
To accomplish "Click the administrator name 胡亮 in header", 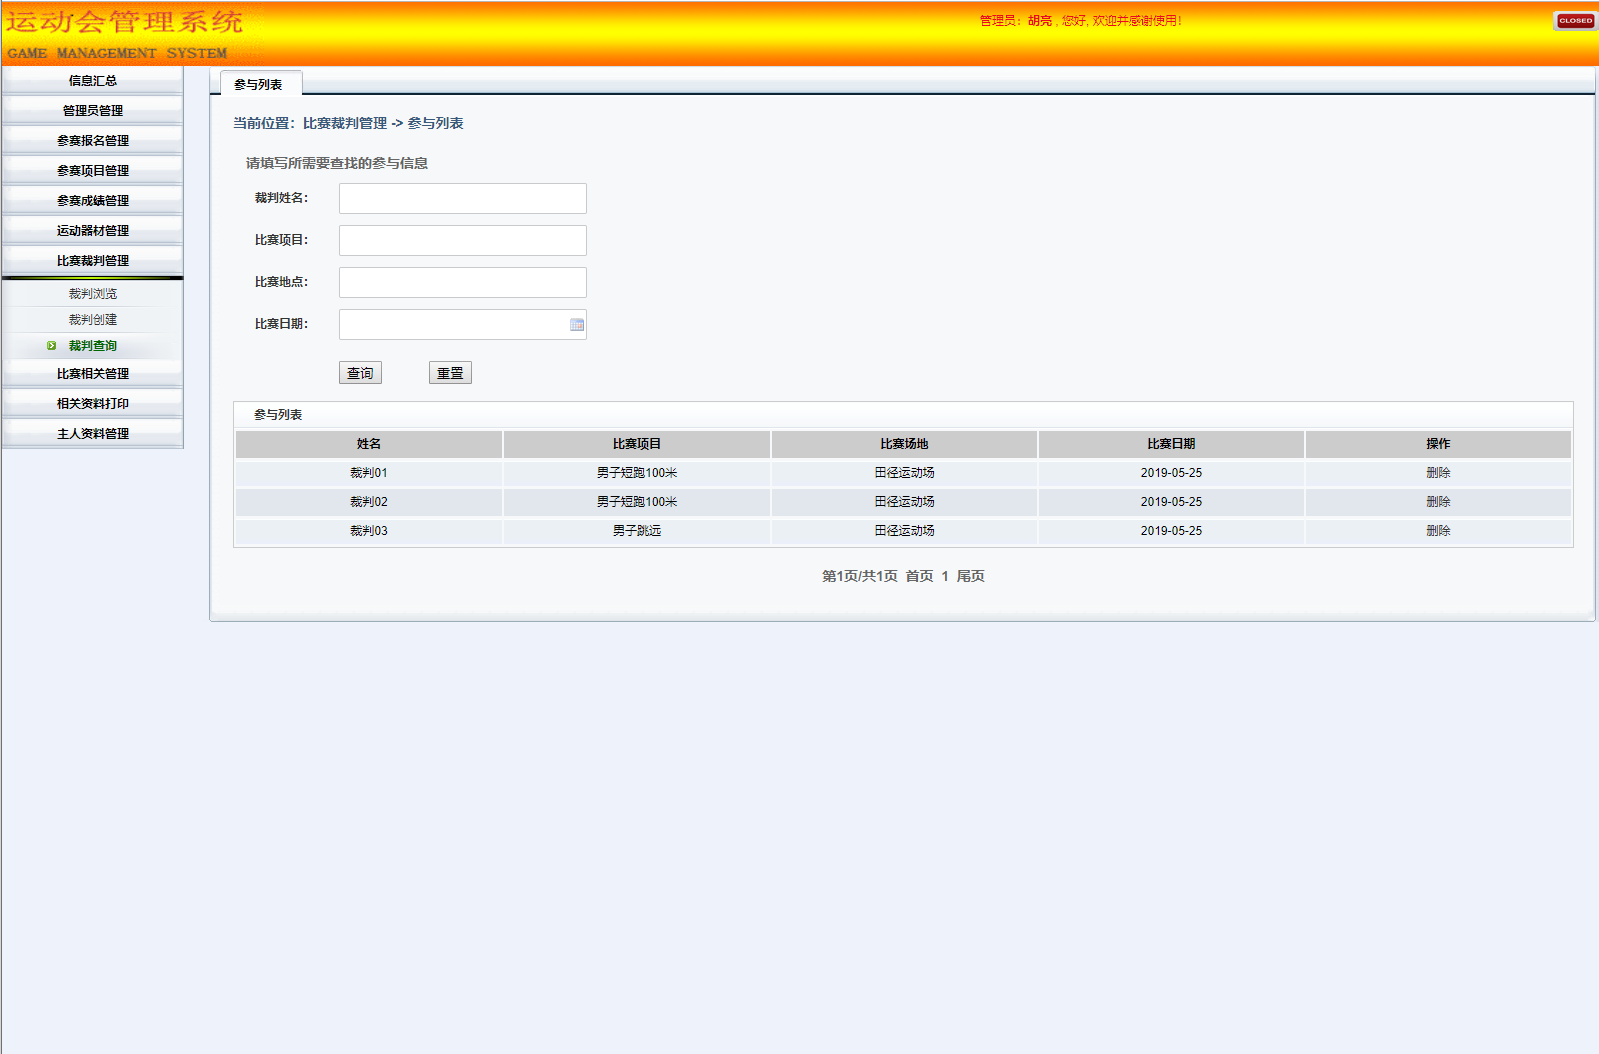I will [x=1040, y=21].
